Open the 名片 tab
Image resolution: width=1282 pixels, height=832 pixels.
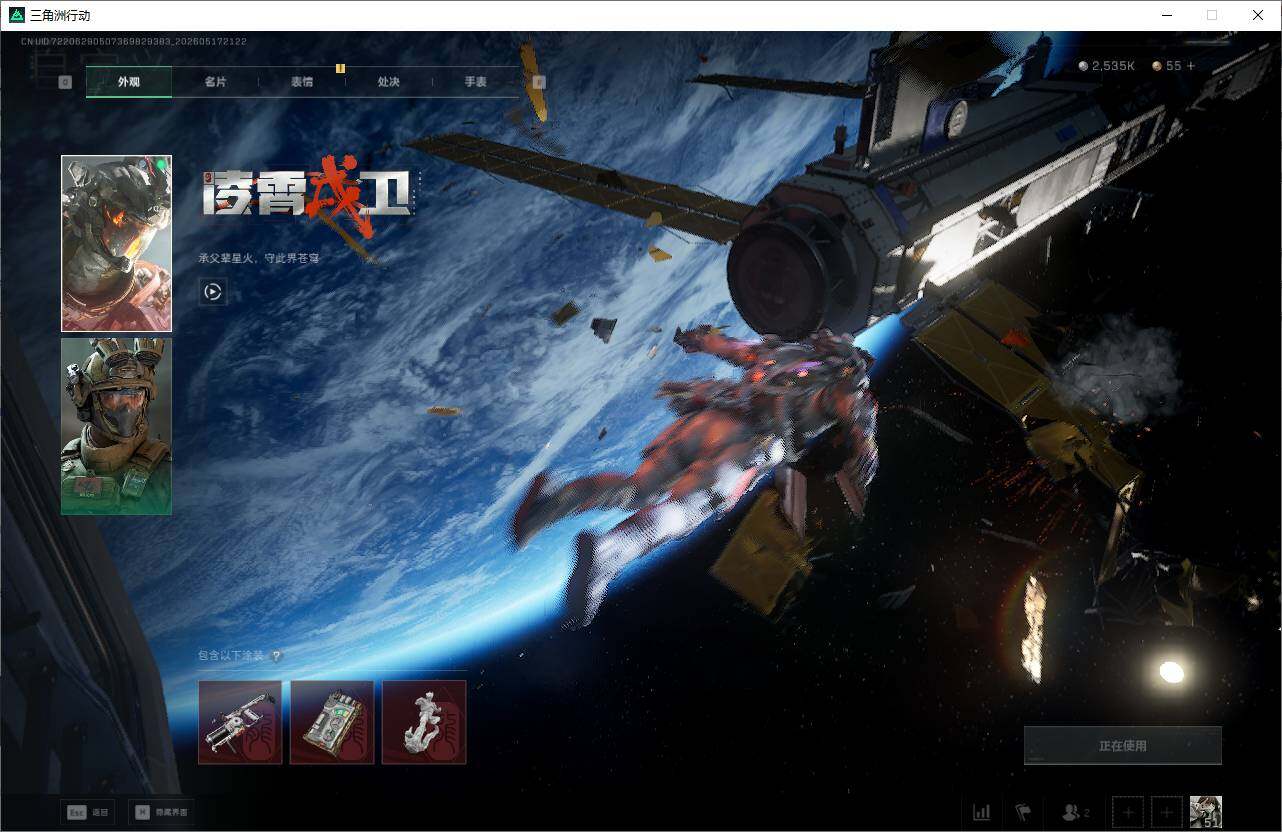[215, 82]
